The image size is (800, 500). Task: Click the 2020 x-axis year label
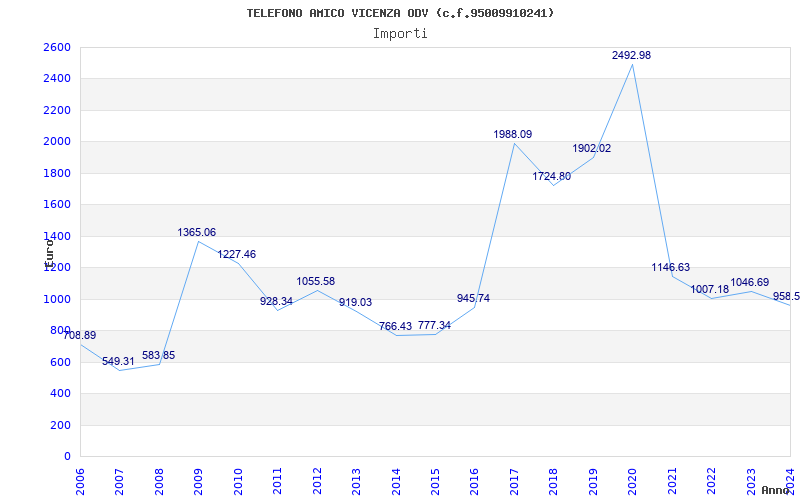point(633,482)
